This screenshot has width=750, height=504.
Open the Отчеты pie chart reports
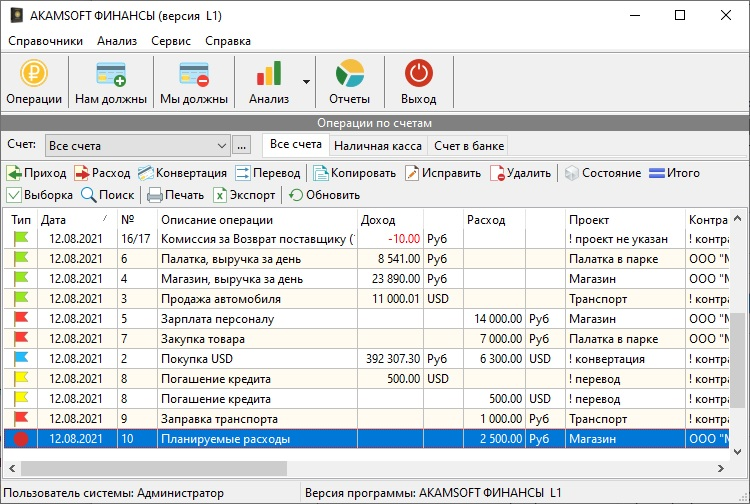350,82
